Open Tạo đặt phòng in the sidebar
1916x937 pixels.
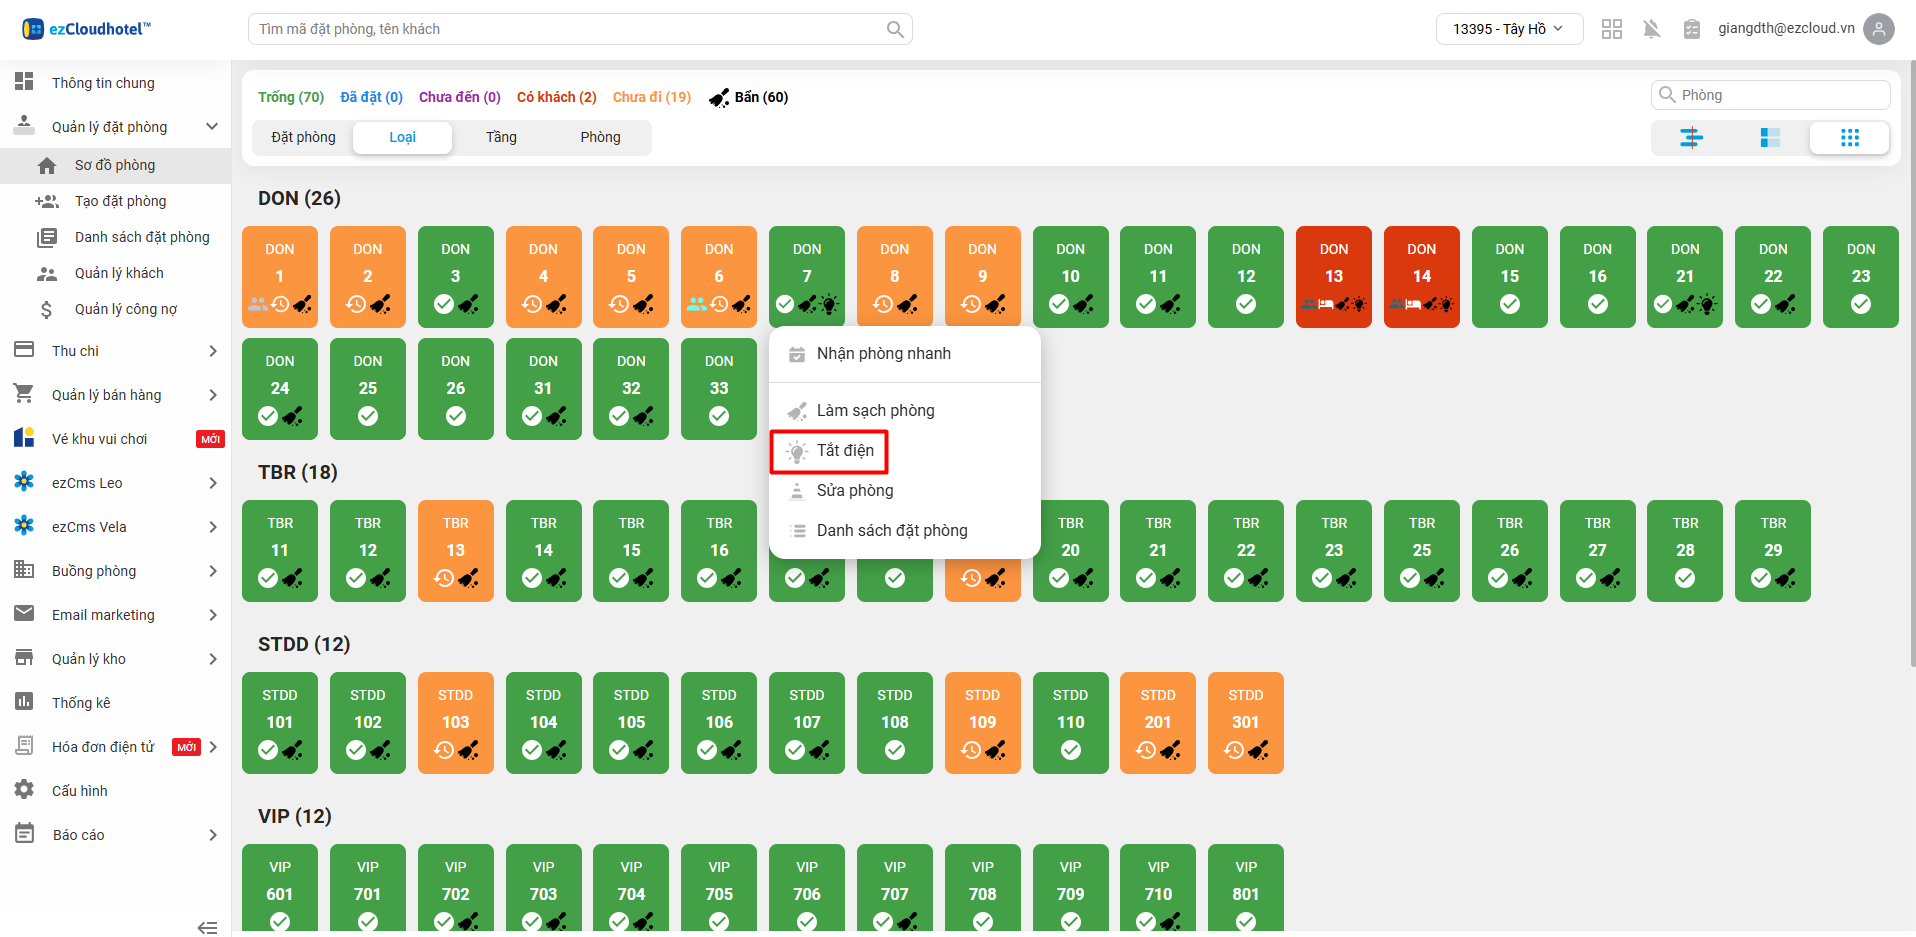120,201
